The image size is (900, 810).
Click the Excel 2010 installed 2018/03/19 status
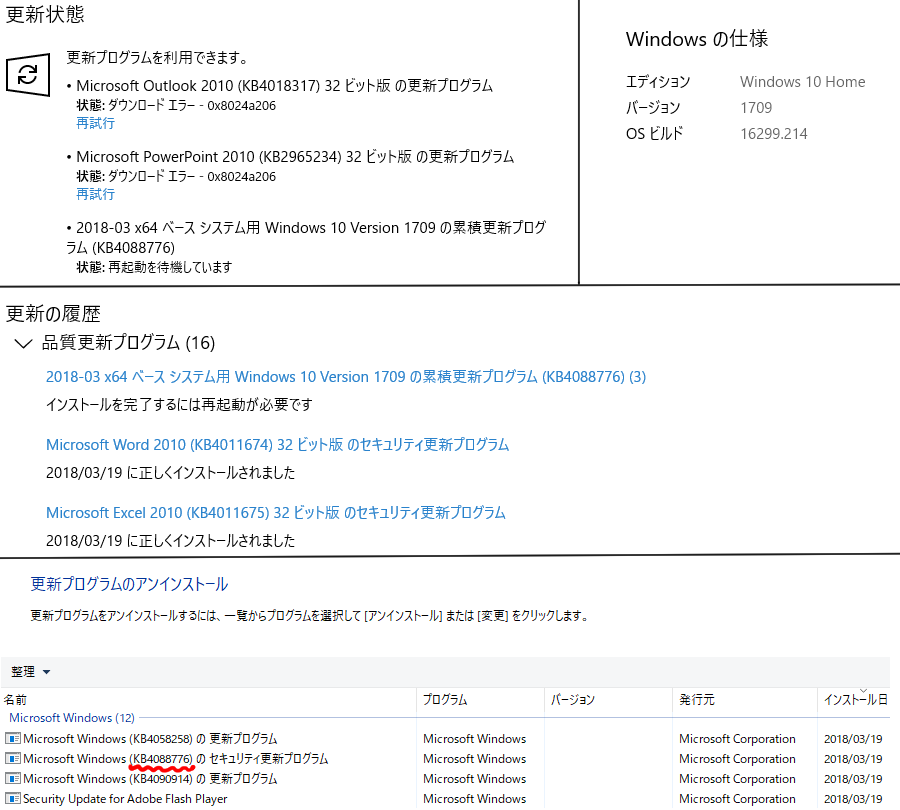[170, 541]
